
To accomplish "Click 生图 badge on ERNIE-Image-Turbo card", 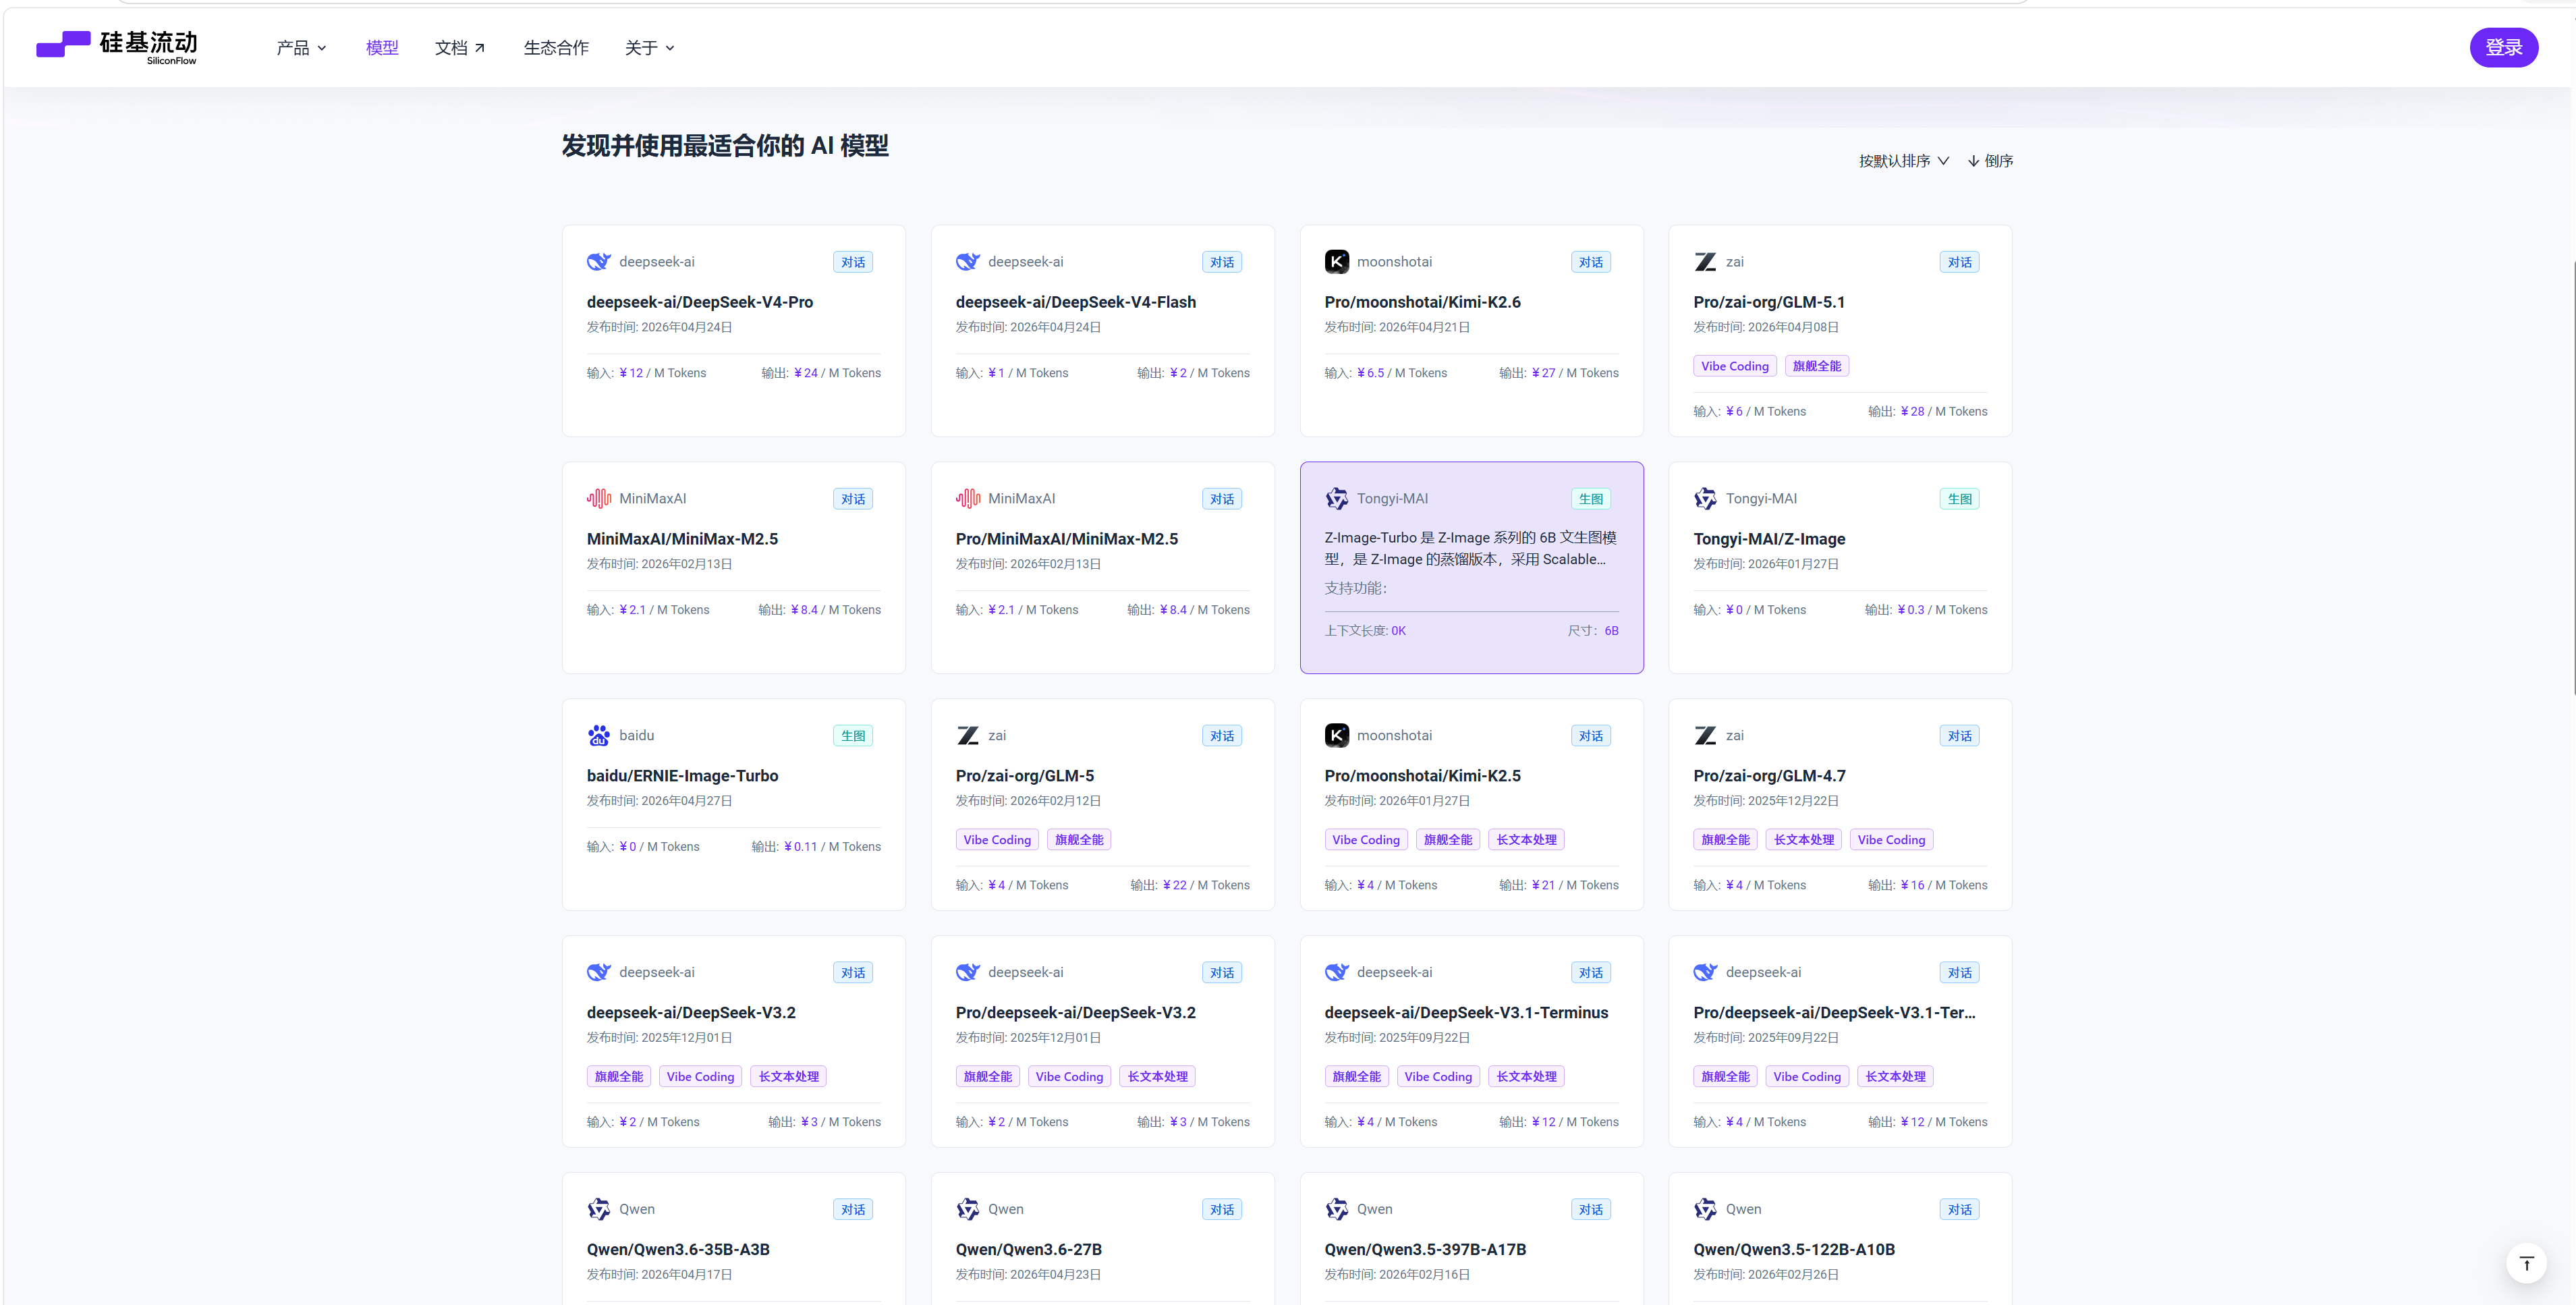I will tap(853, 736).
